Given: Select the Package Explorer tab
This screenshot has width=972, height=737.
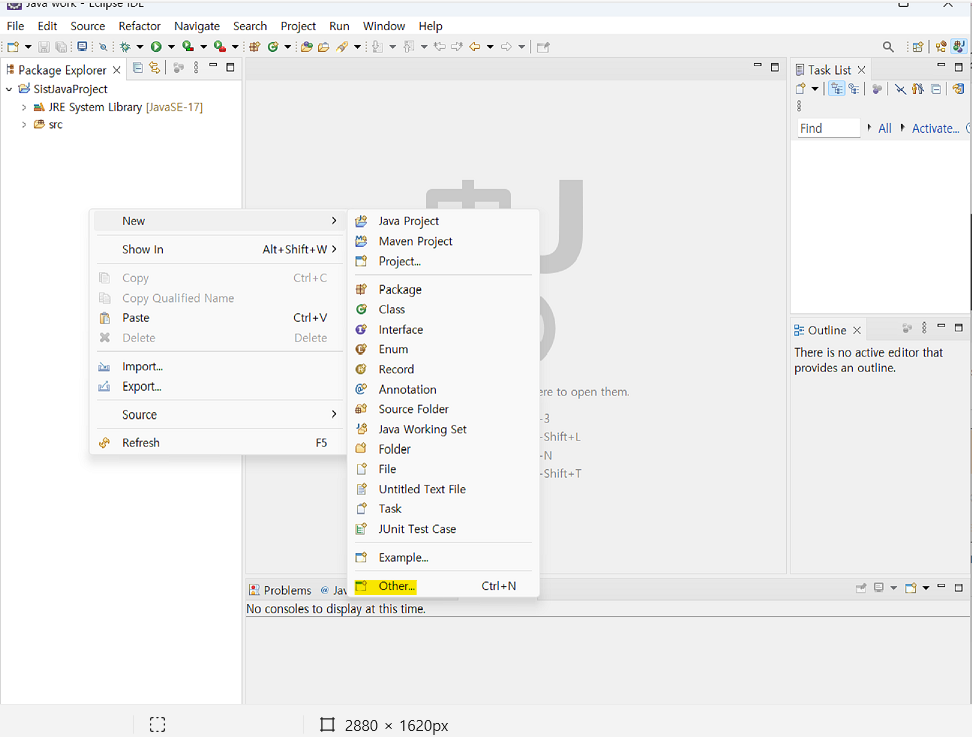Looking at the screenshot, I should click(62, 70).
